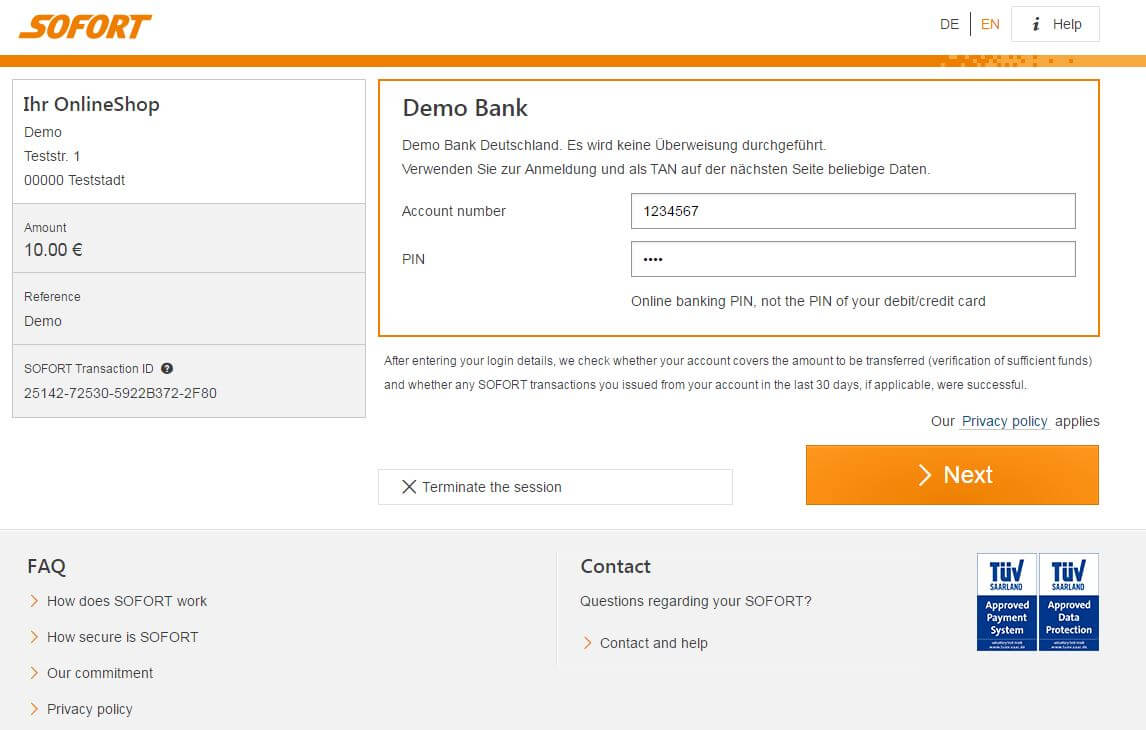Click the SOFORT logo
Viewport: 1146px width, 730px height.
coord(85,26)
